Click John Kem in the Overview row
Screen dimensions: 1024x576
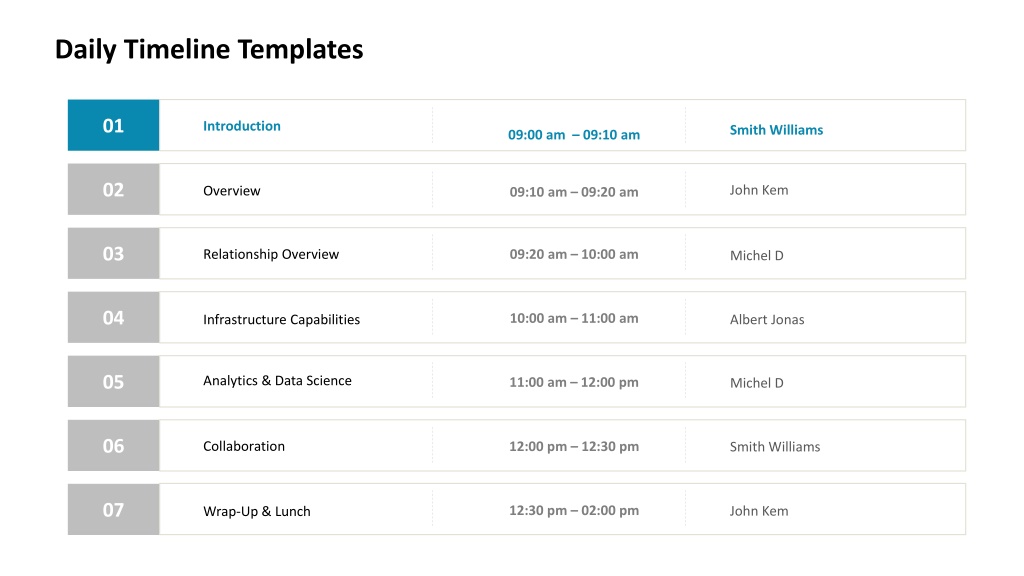(x=759, y=190)
